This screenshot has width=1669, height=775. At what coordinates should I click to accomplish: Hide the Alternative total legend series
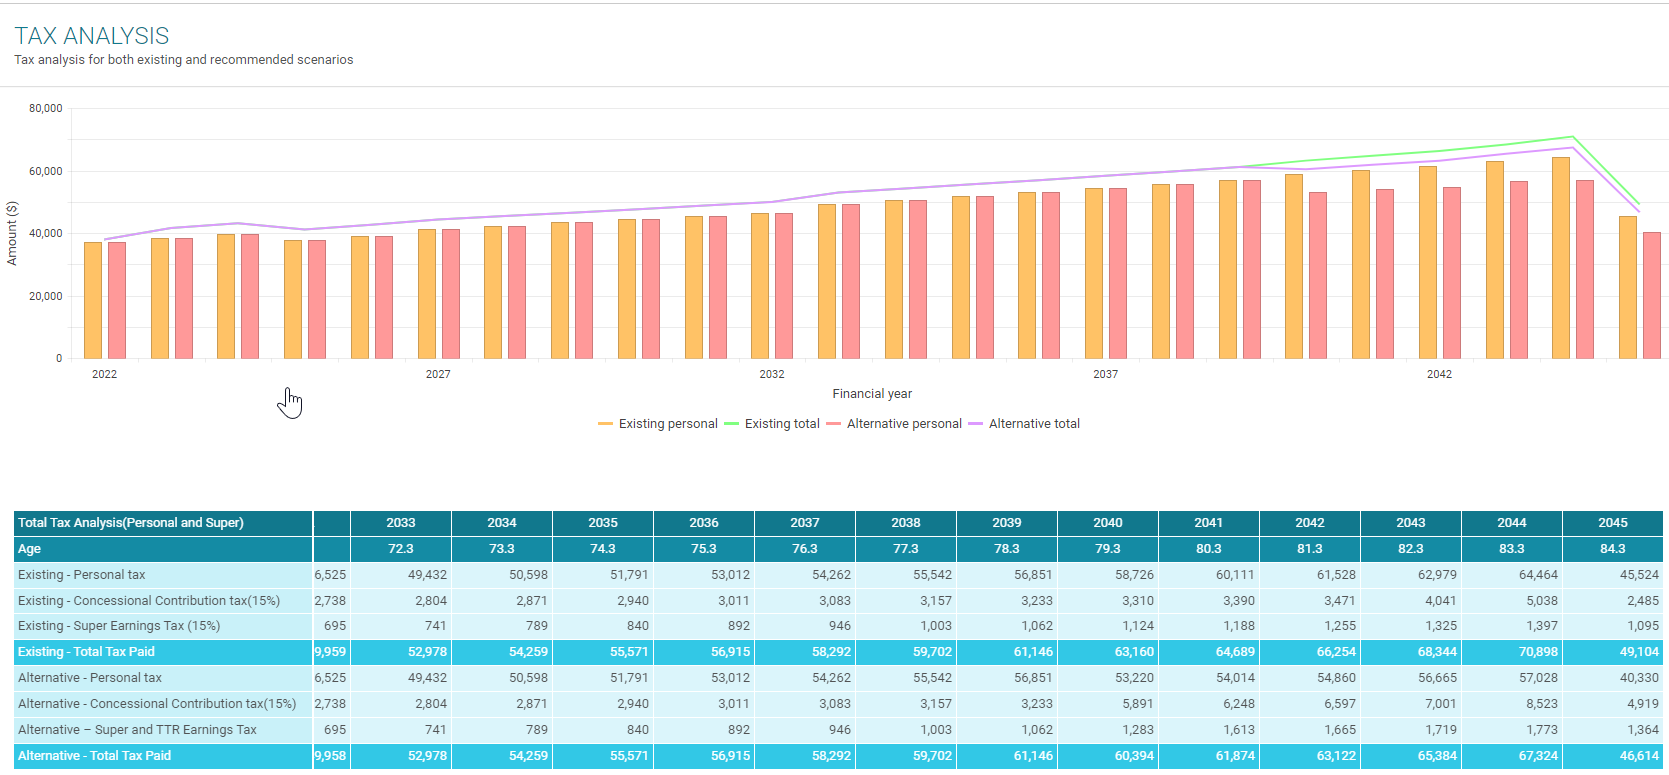pyautogui.click(x=1024, y=424)
